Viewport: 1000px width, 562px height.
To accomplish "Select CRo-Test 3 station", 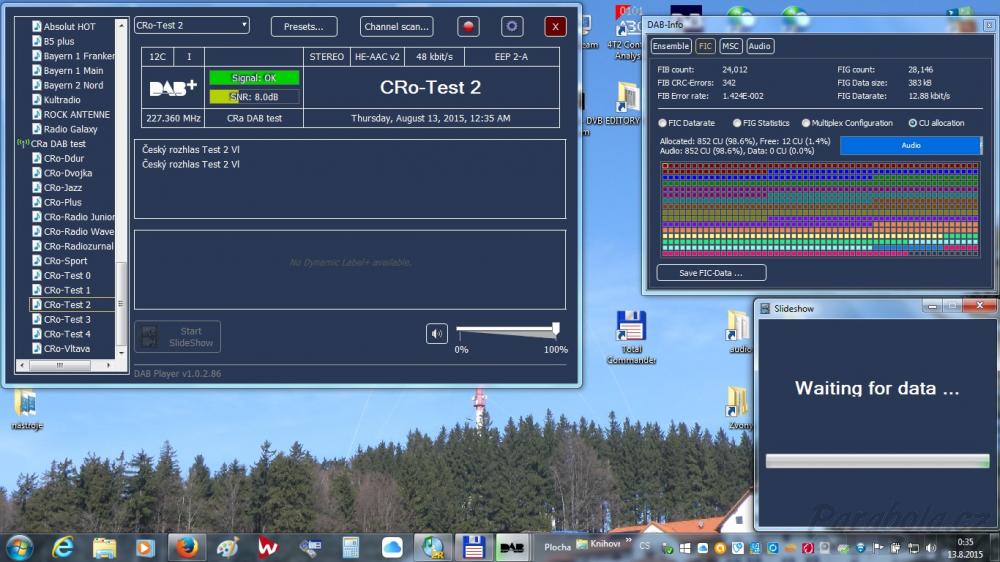I will (x=66, y=320).
